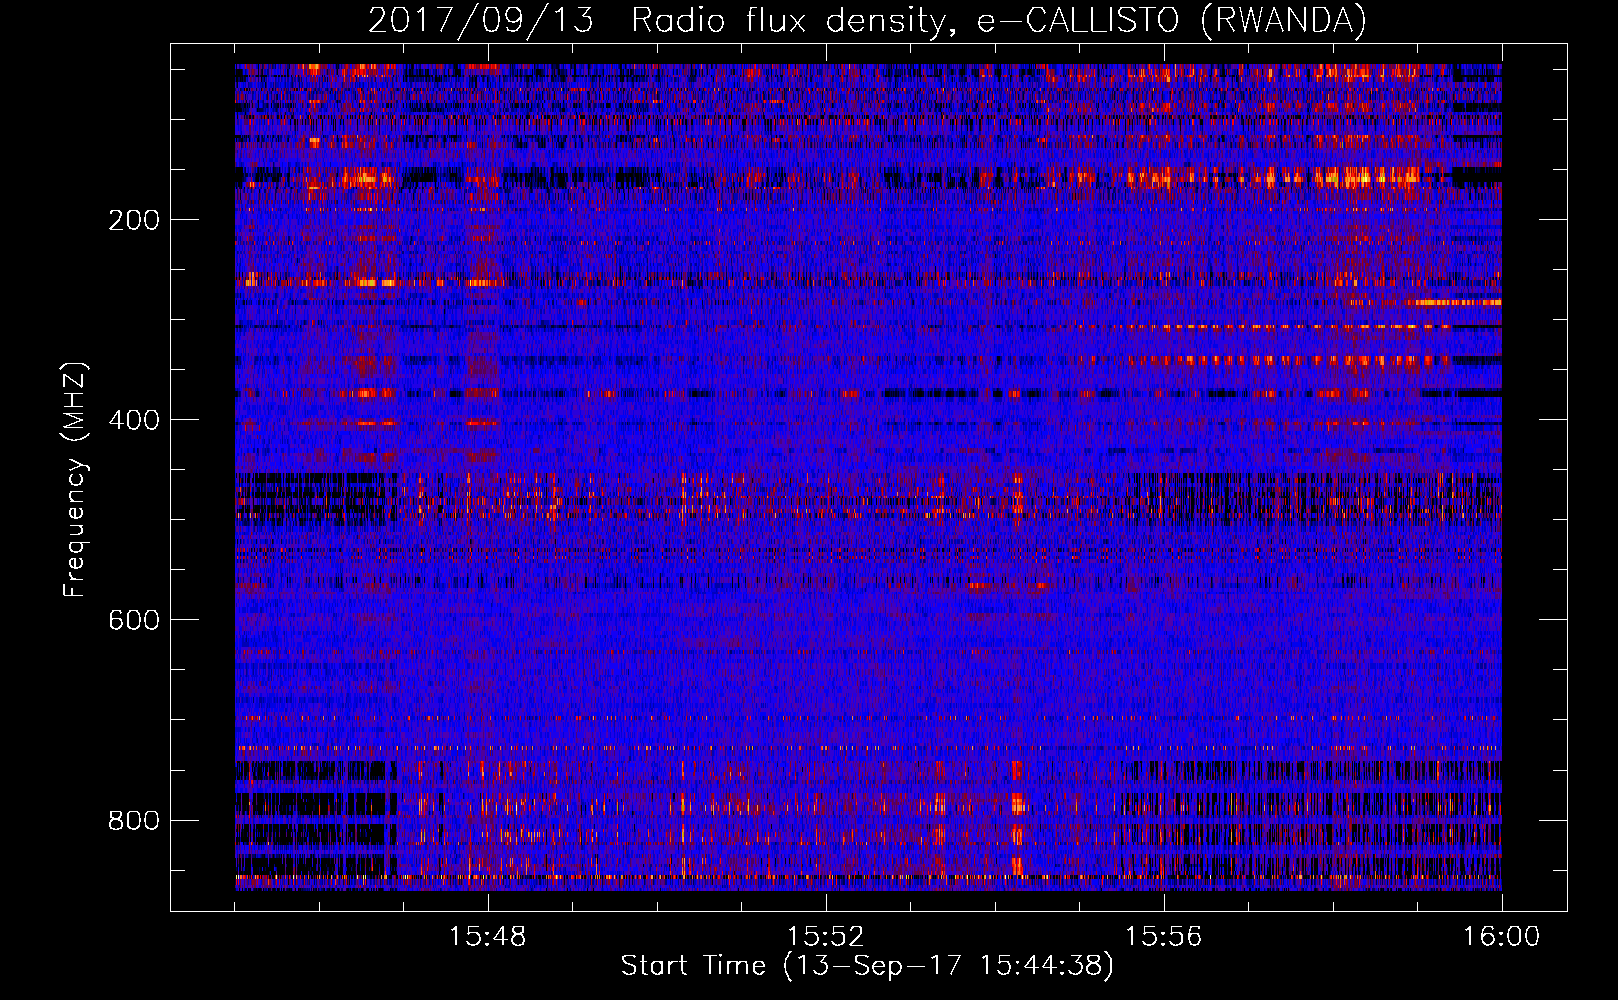Click the 600 frequency tick label
The width and height of the screenshot is (1618, 1000).
coord(134,620)
